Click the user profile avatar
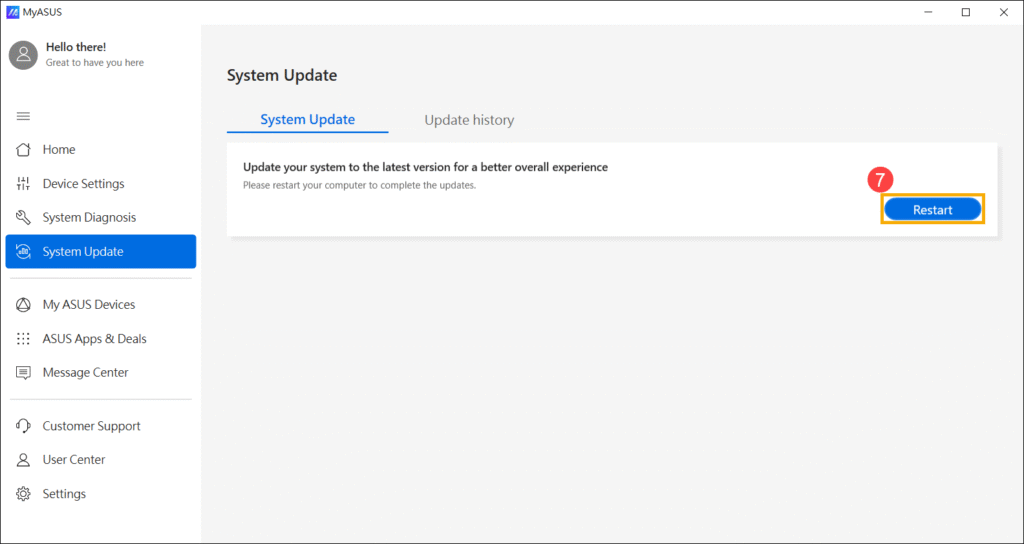1024x544 pixels. tap(24, 55)
